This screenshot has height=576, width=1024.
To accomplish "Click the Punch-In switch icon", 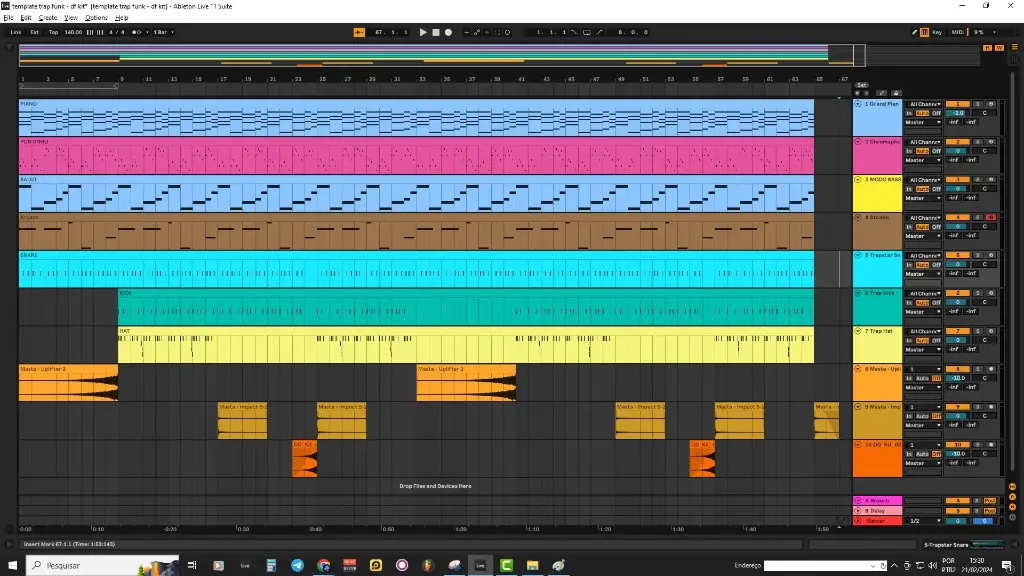I will click(575, 32).
